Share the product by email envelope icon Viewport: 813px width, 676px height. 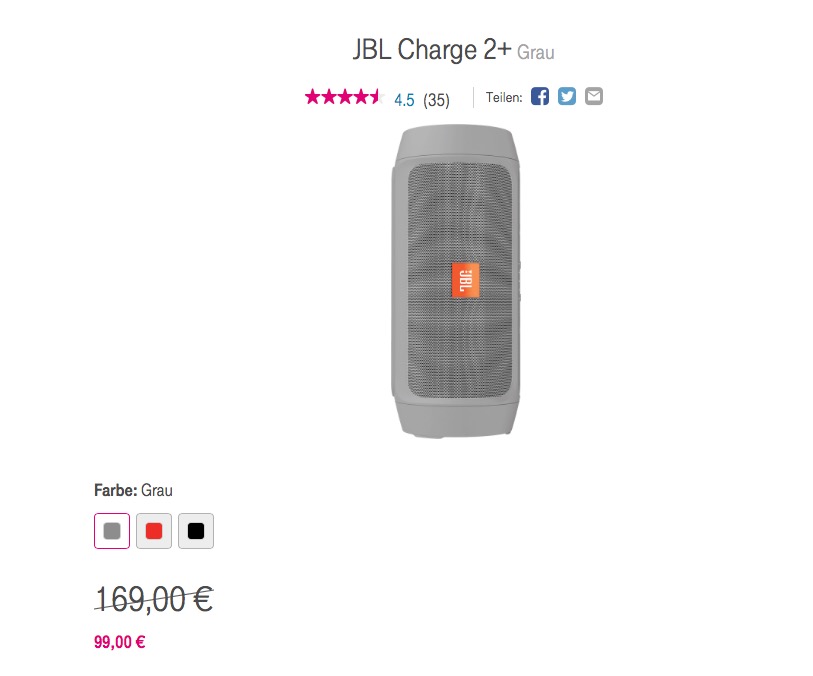click(x=594, y=96)
